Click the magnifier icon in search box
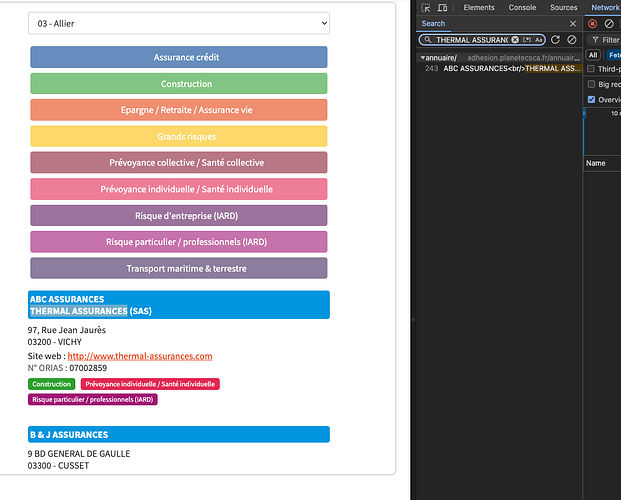621x500 pixels. tap(428, 40)
